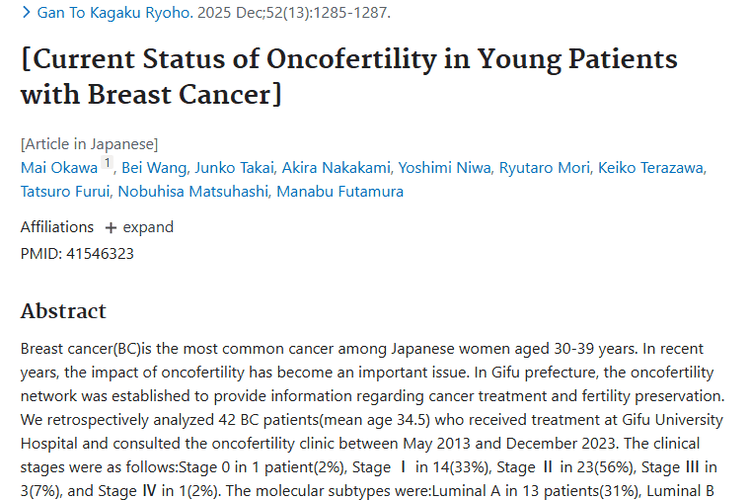
Task: Open author Keiko Terazawa's link
Action: point(652,168)
